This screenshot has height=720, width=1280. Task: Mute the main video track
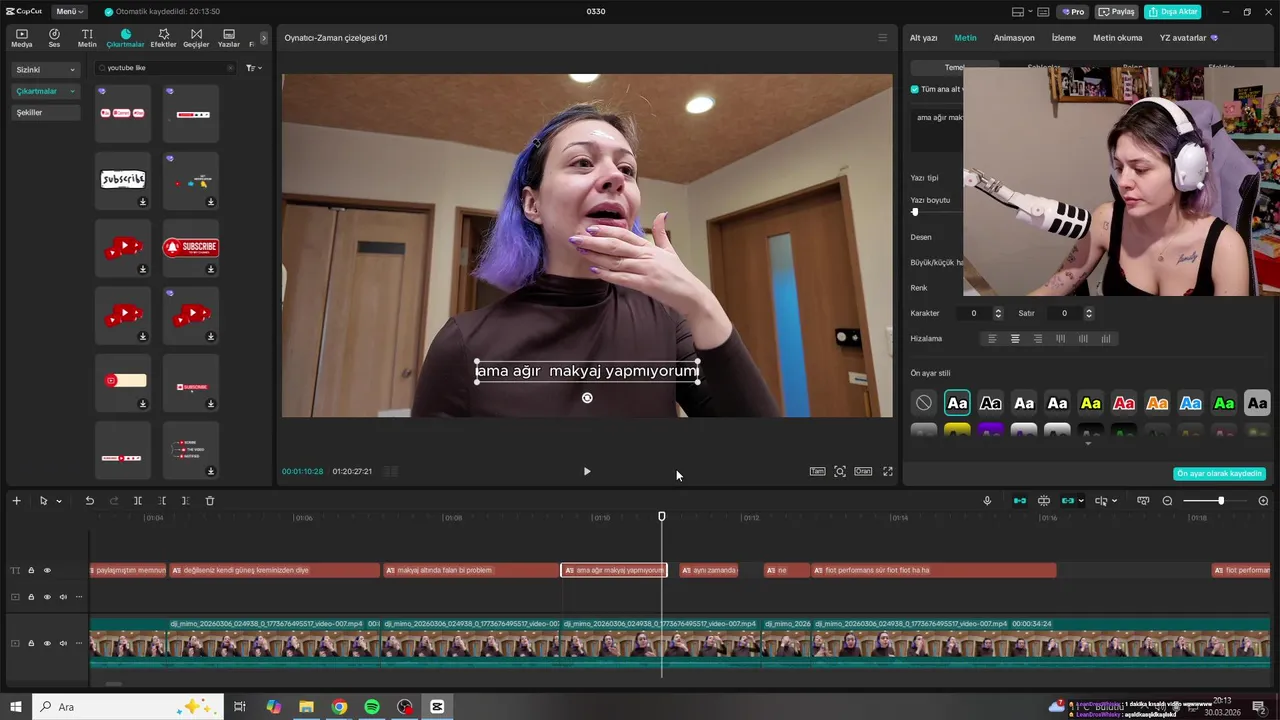63,643
